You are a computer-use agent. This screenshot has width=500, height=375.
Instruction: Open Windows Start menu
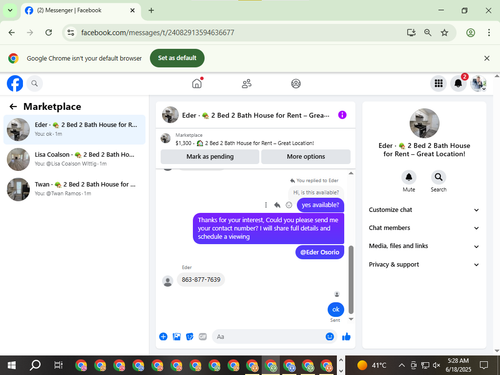tap(12, 366)
